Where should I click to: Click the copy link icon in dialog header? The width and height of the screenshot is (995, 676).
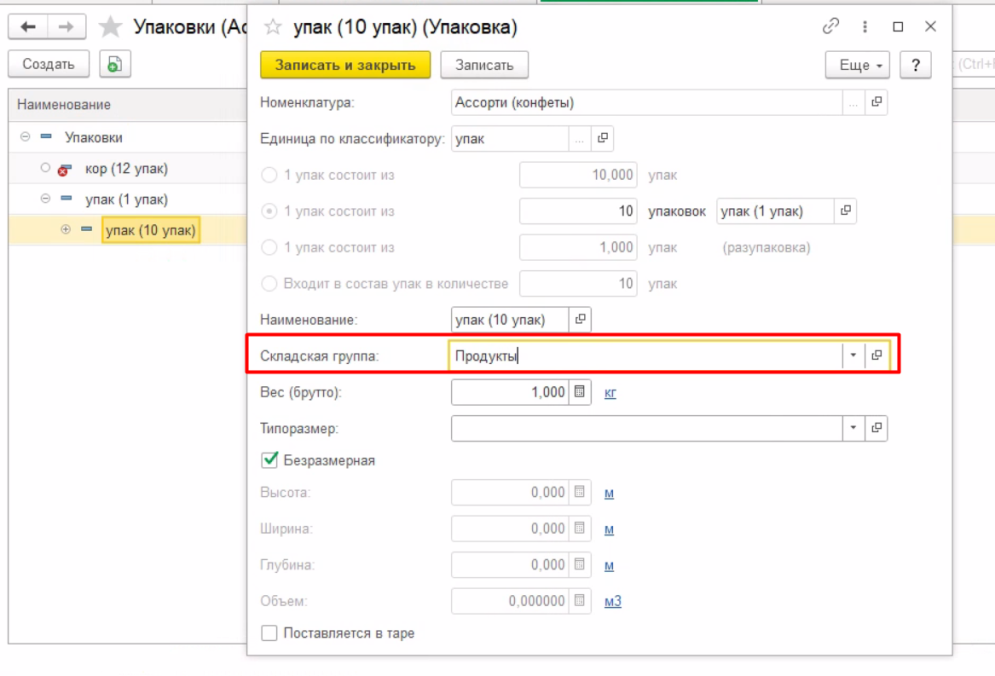(x=831, y=27)
